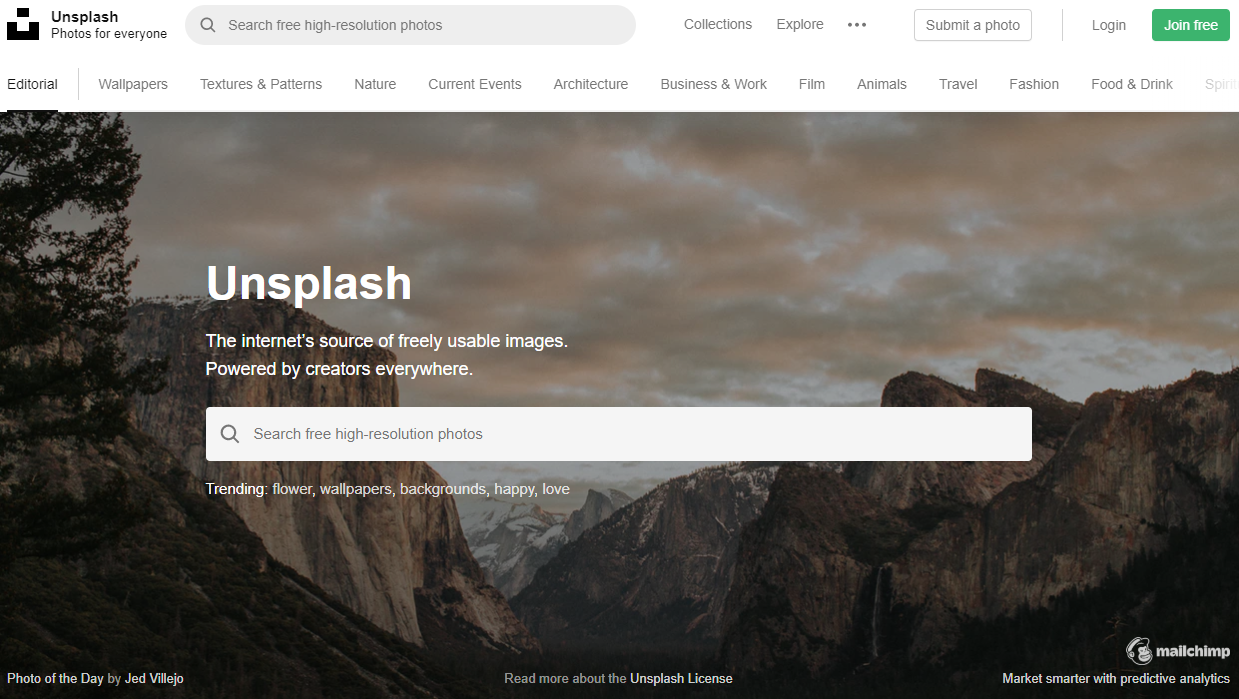Focus the header photo search field

pos(410,25)
